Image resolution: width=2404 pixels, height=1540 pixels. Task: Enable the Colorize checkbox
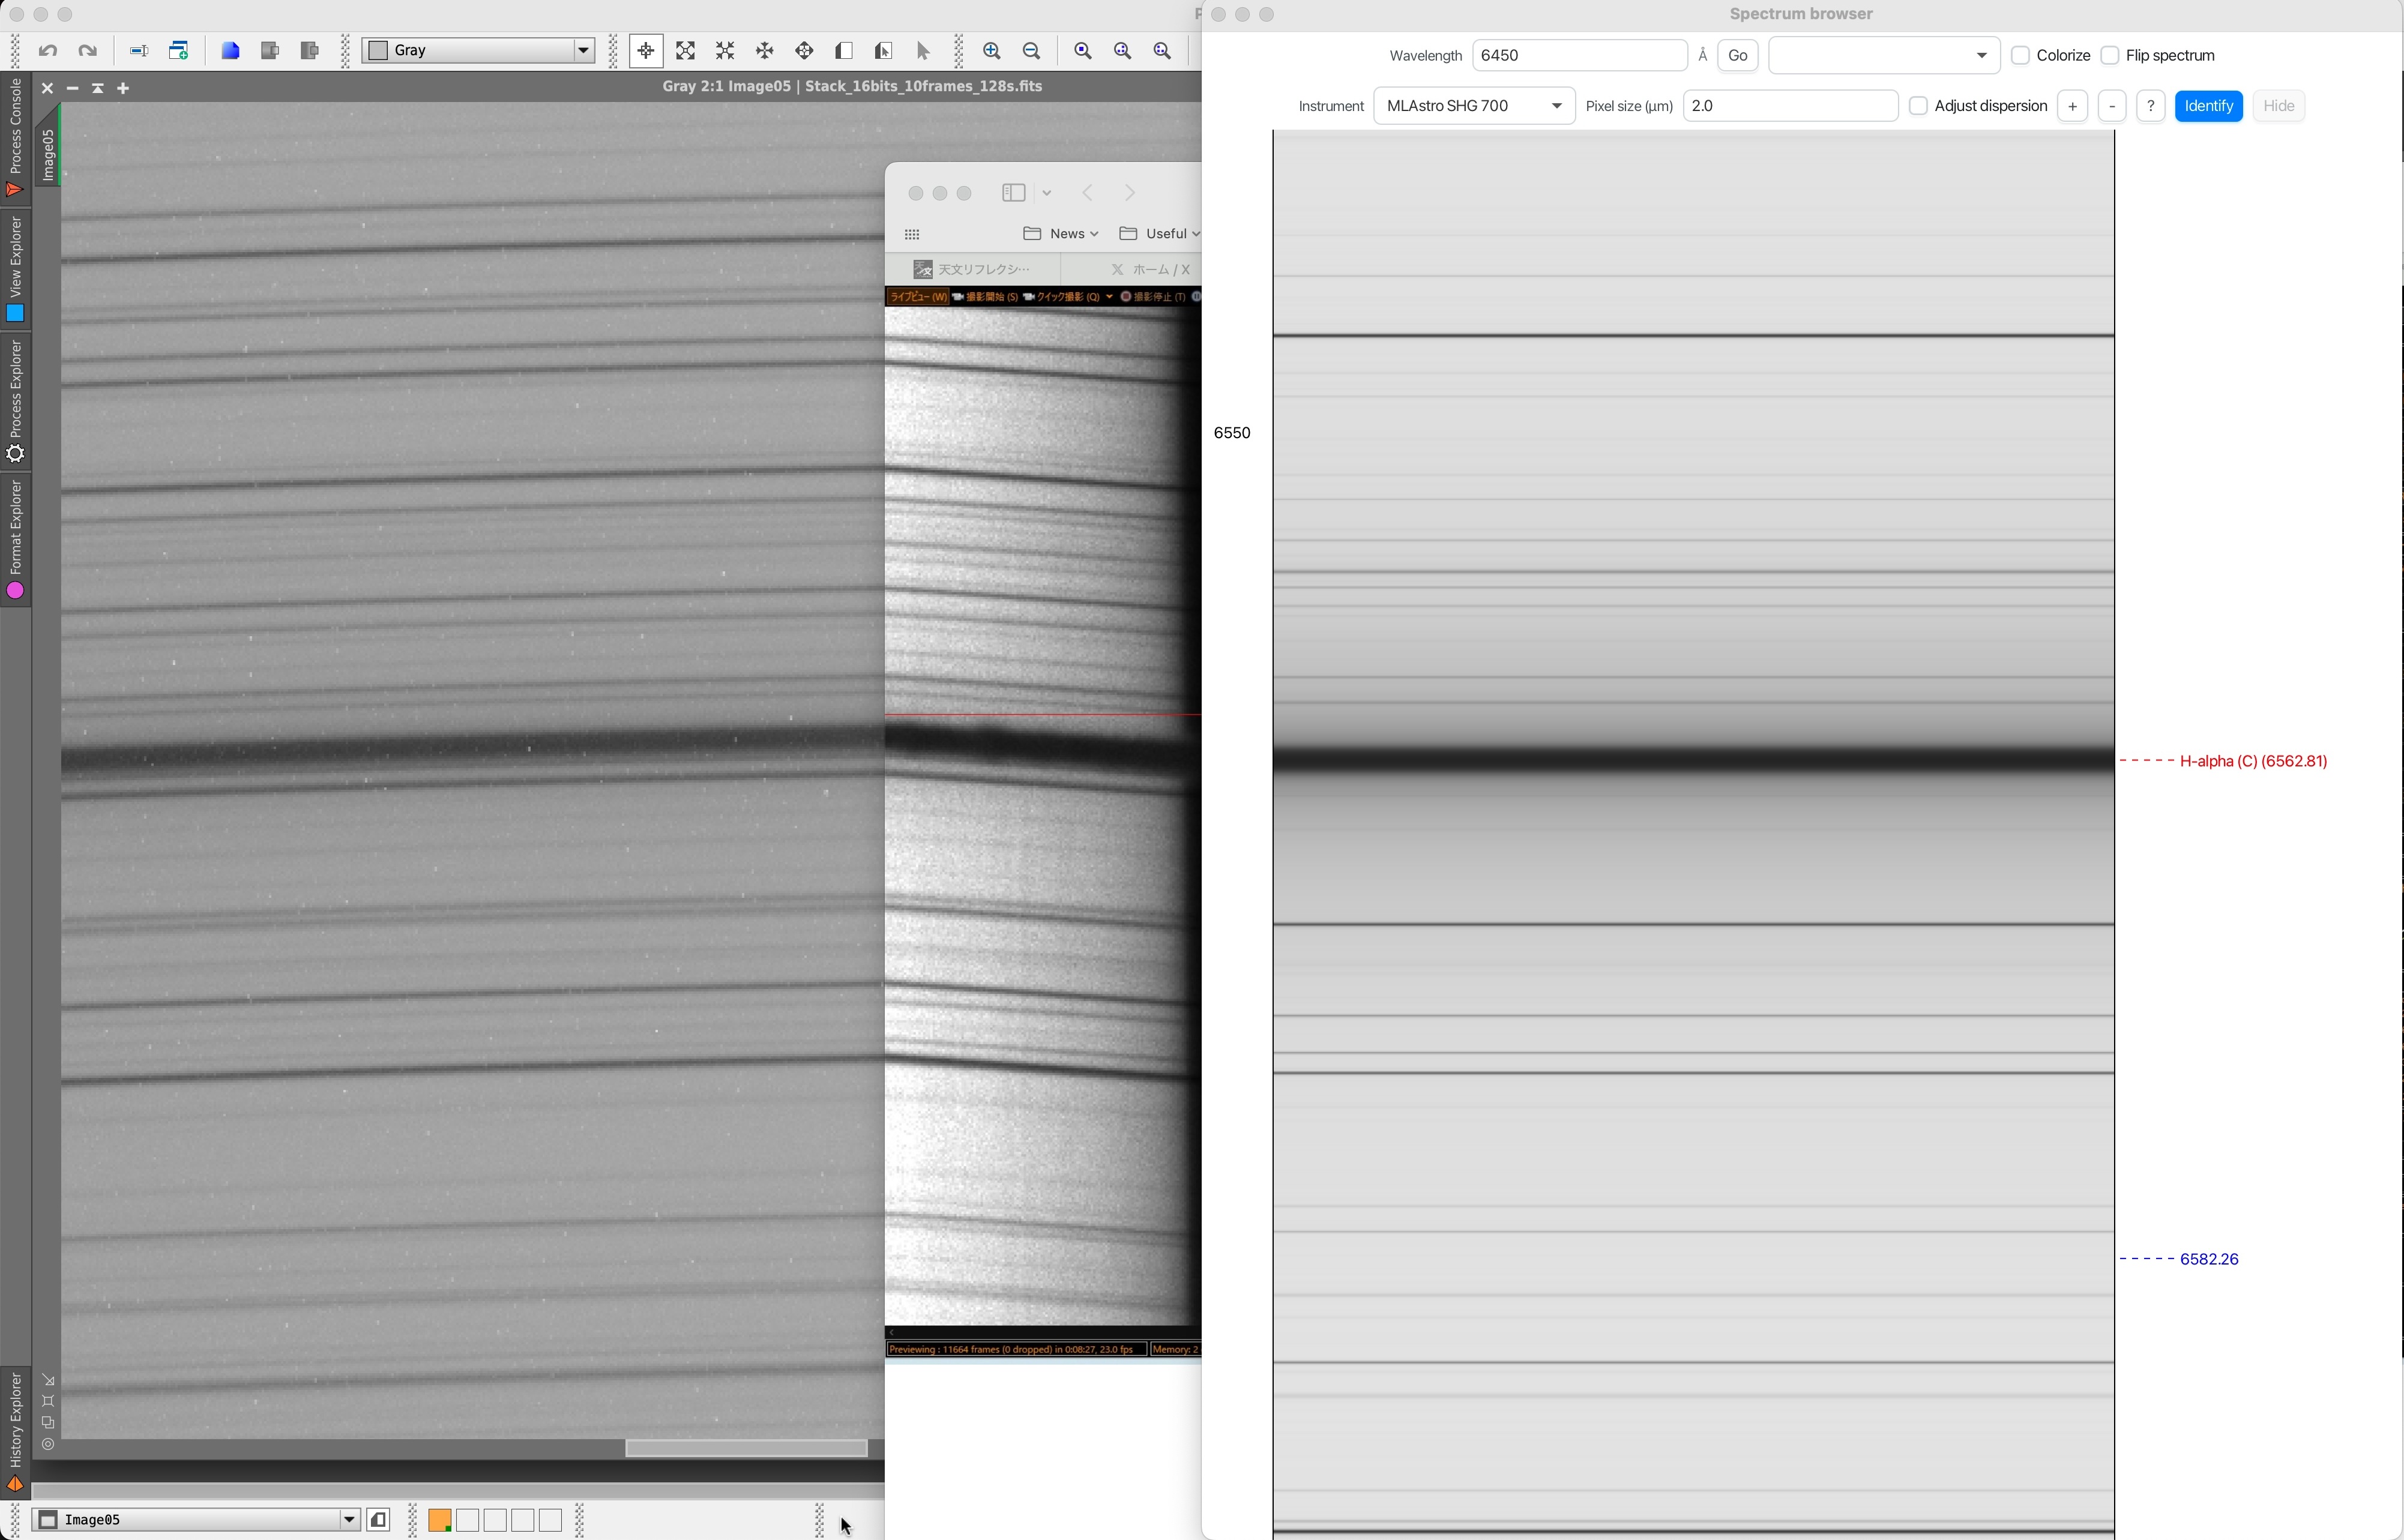(x=2020, y=56)
